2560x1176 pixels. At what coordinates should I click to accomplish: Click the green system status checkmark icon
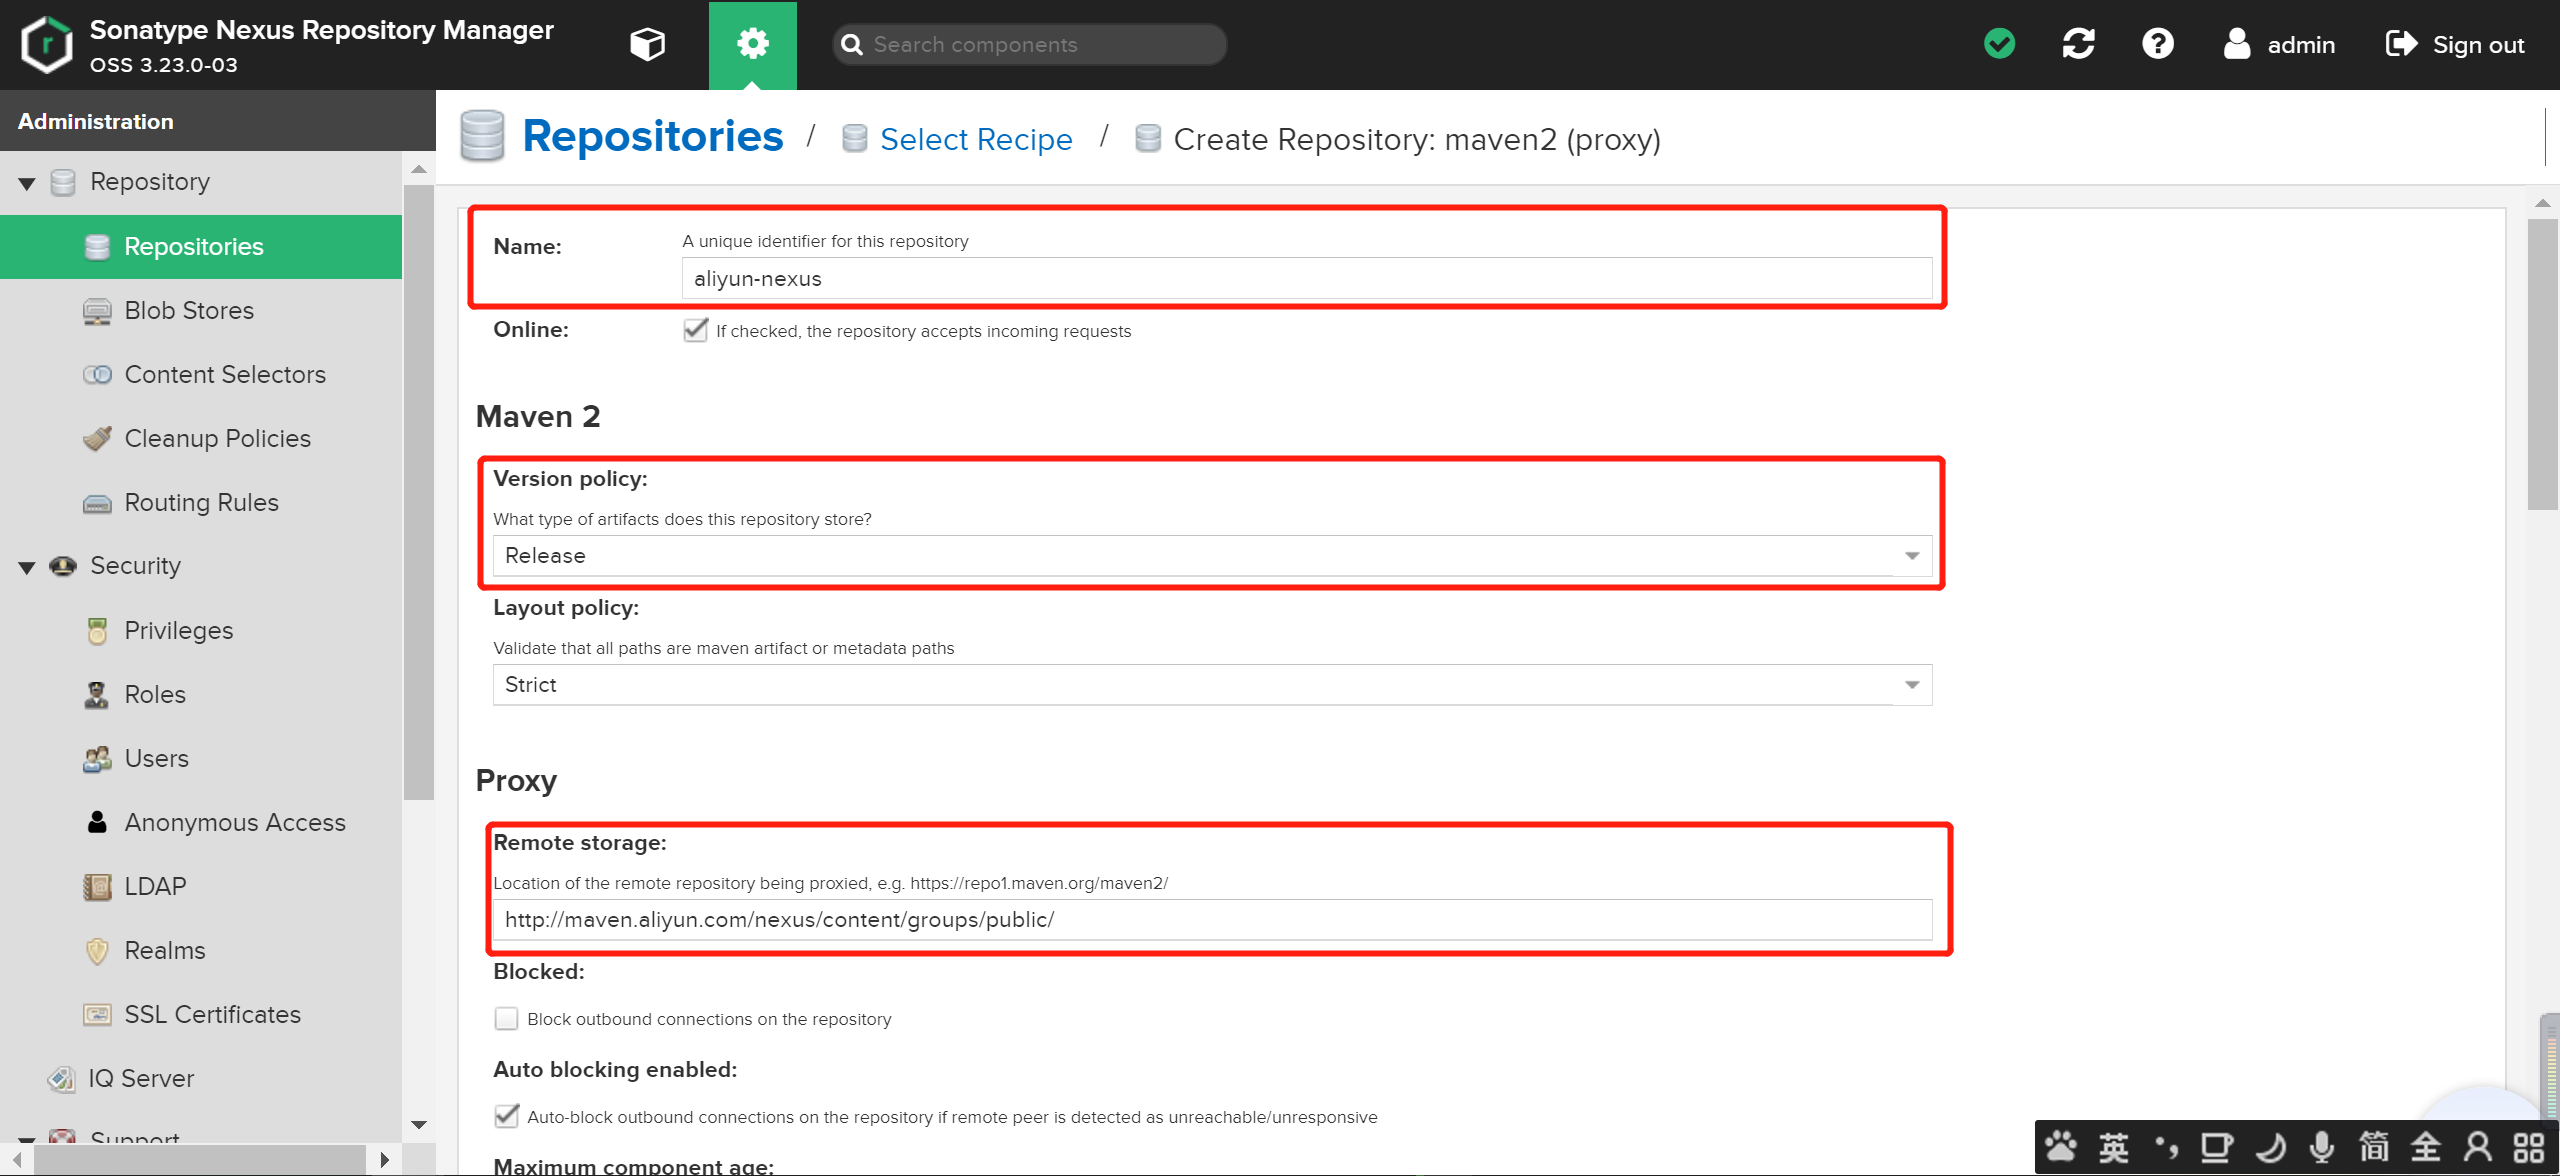coord(1999,44)
